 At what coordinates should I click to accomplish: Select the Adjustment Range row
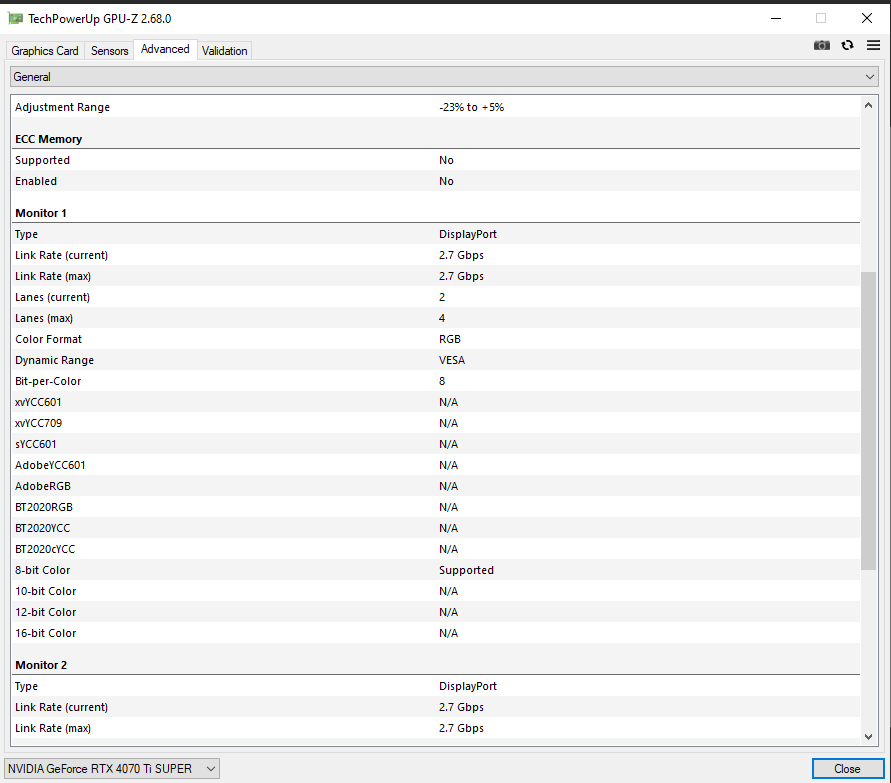pos(435,107)
